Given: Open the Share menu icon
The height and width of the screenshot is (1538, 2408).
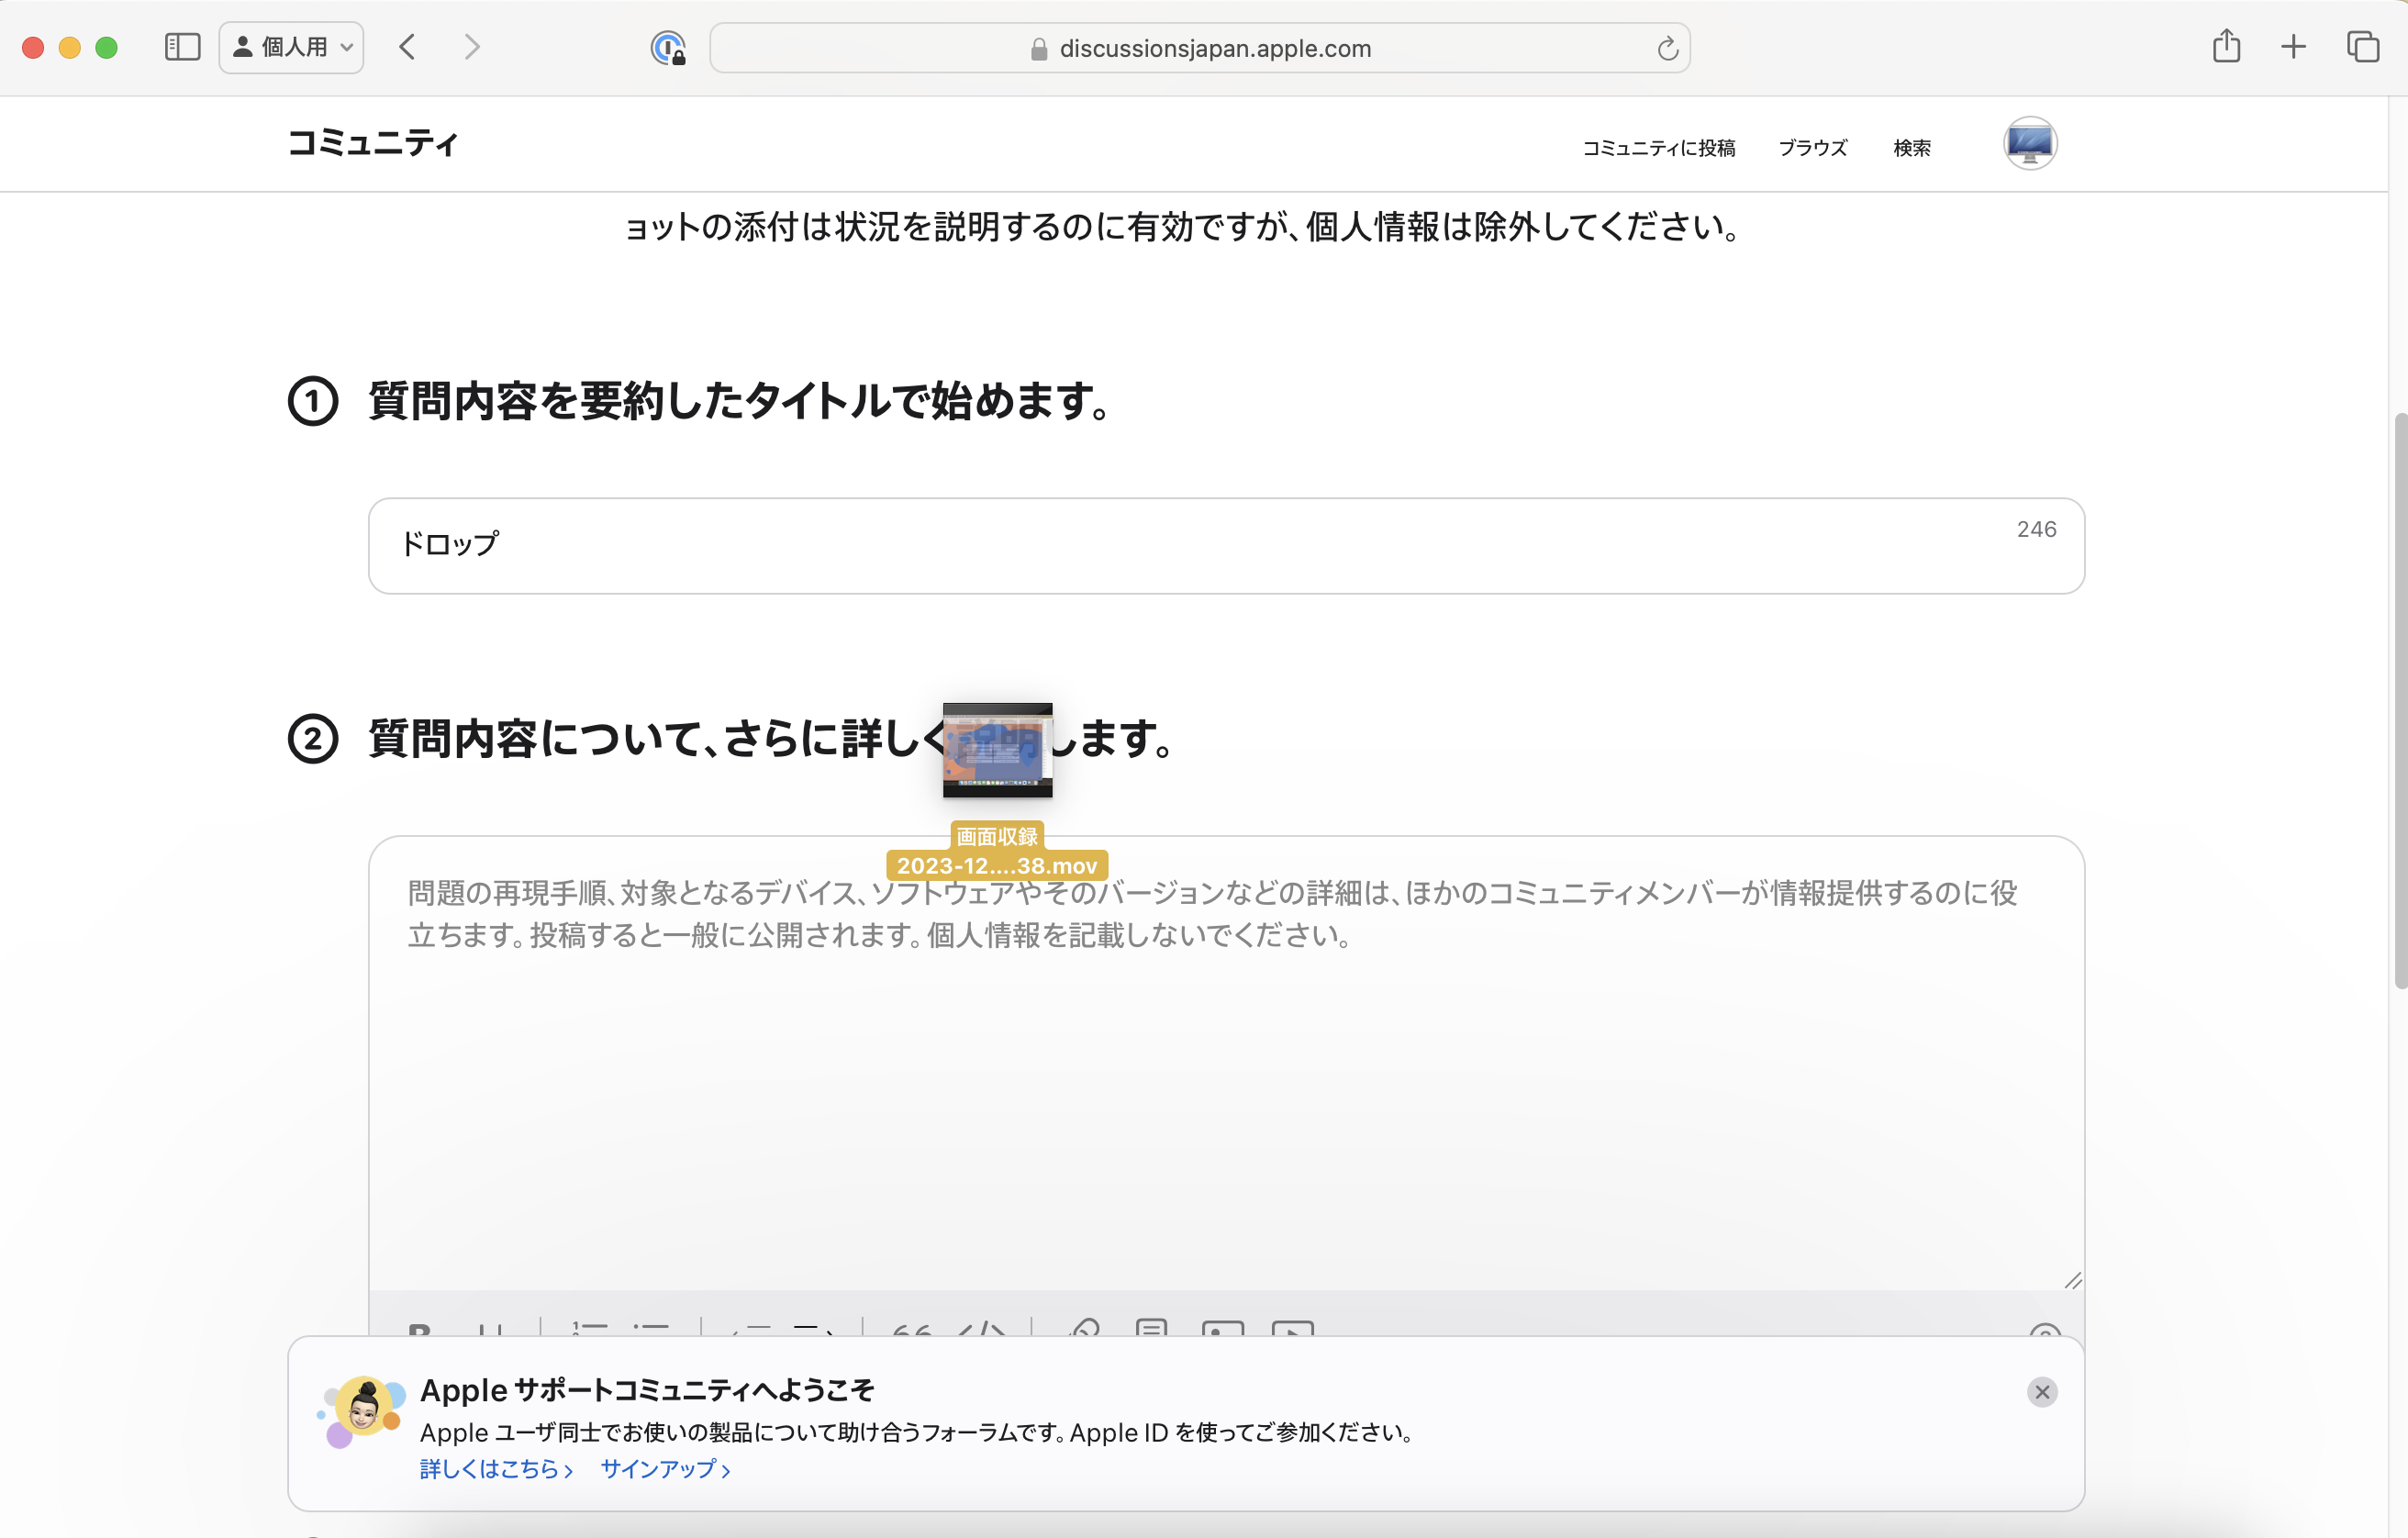Looking at the screenshot, I should 2226,47.
